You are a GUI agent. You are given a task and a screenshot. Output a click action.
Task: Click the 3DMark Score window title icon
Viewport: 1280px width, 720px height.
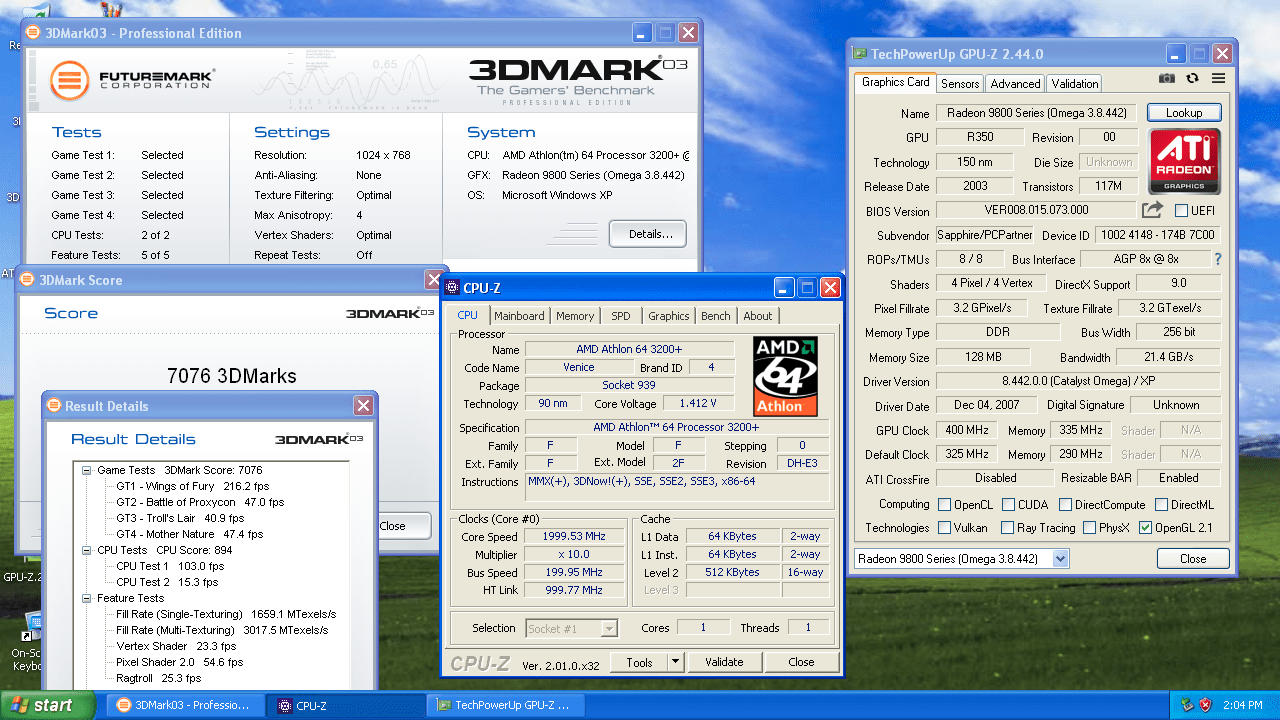[x=27, y=280]
